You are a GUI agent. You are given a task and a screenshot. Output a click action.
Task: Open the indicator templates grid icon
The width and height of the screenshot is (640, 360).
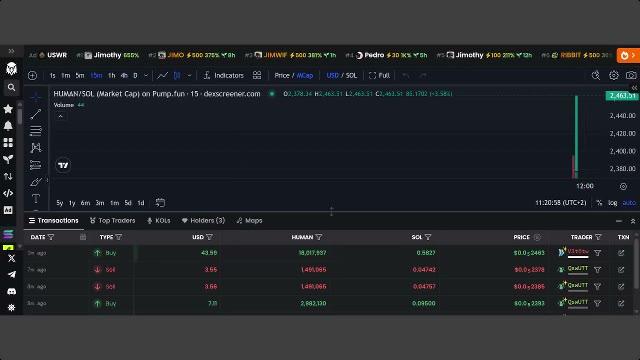pyautogui.click(x=257, y=76)
